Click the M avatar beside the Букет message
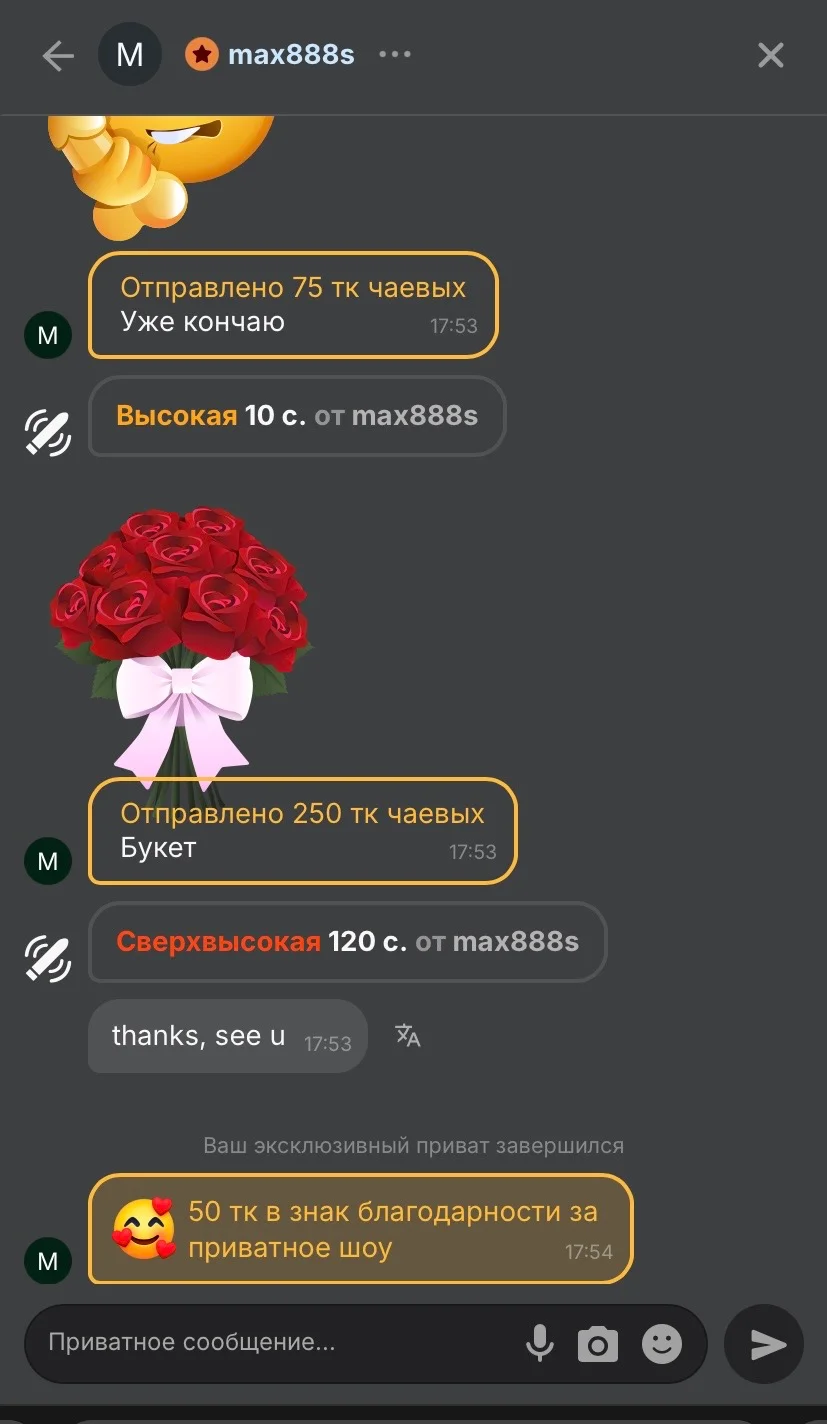The width and height of the screenshot is (827, 1424). coord(48,860)
